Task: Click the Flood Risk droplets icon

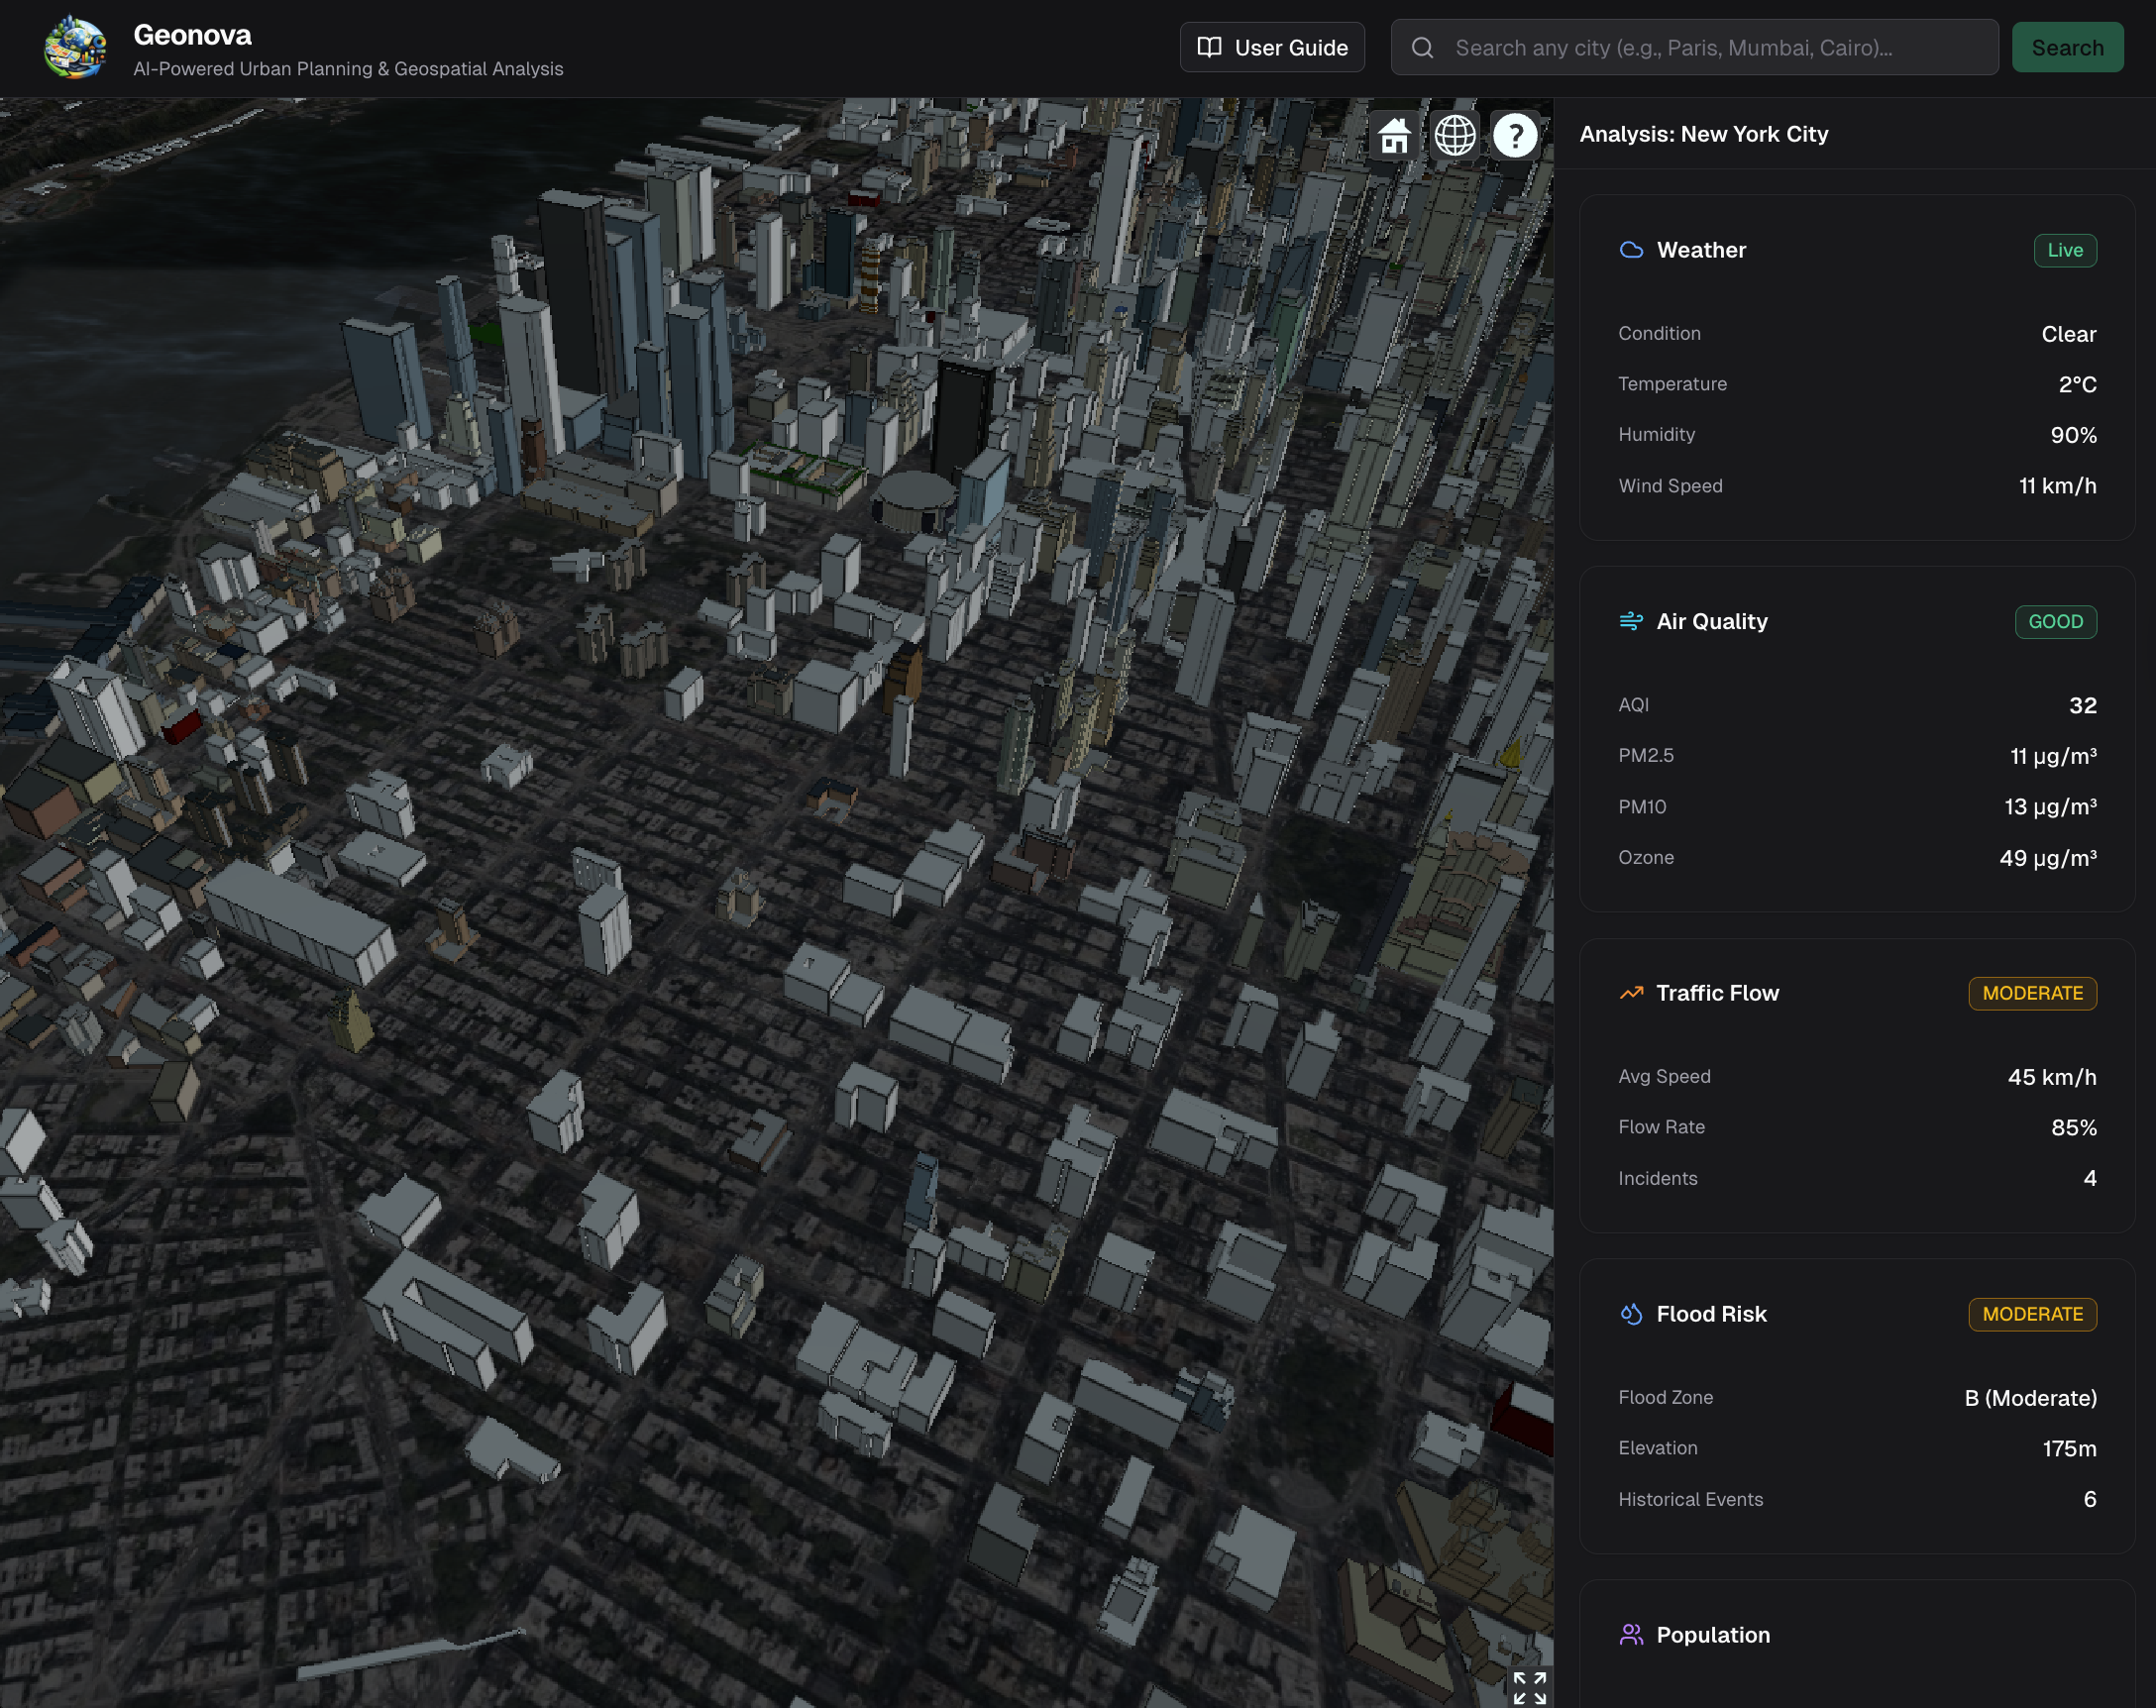Action: (1630, 1314)
